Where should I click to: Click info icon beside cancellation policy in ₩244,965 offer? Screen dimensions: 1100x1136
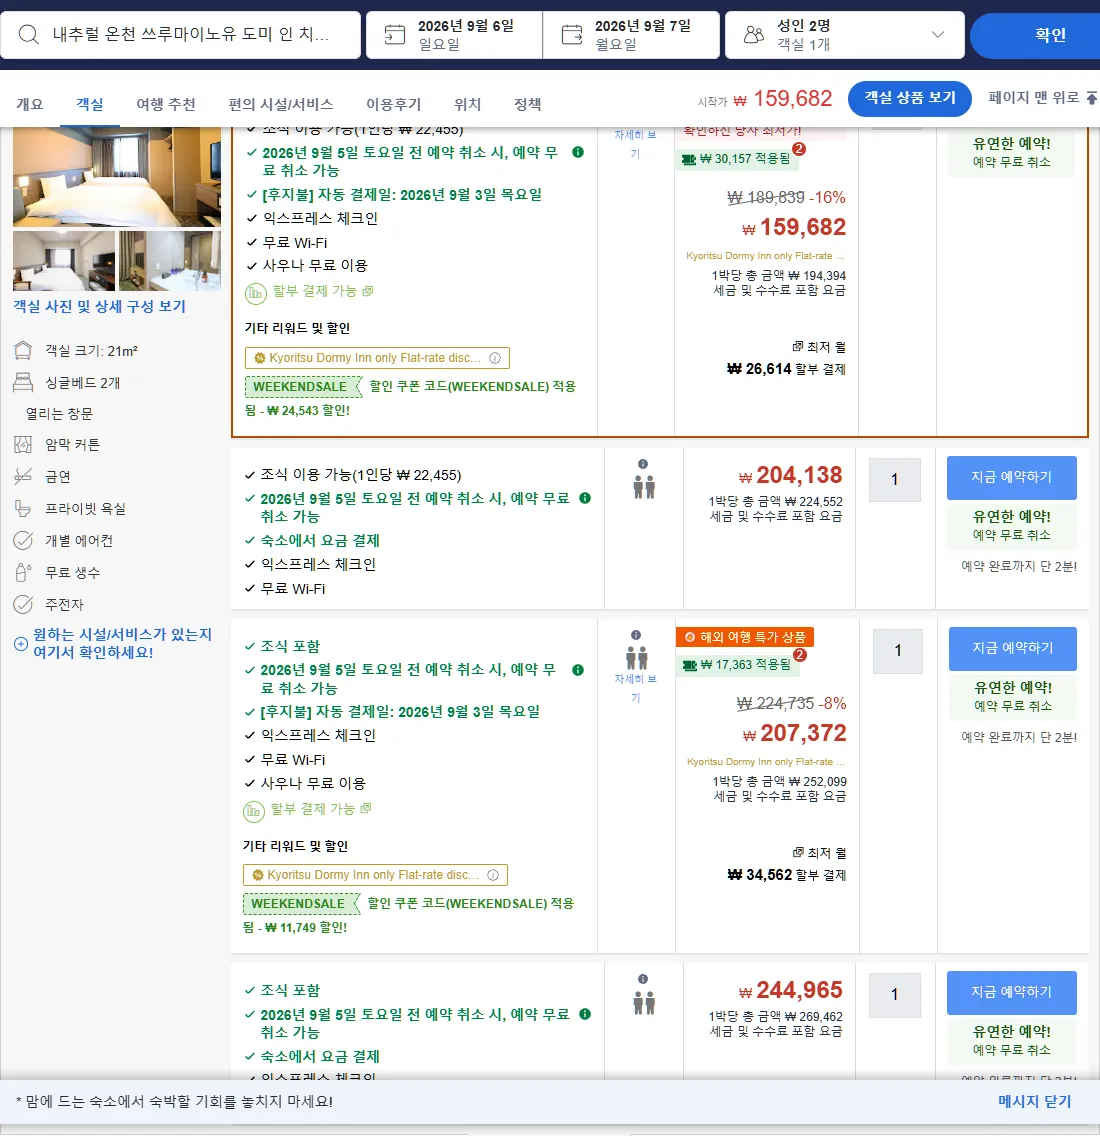click(586, 1014)
